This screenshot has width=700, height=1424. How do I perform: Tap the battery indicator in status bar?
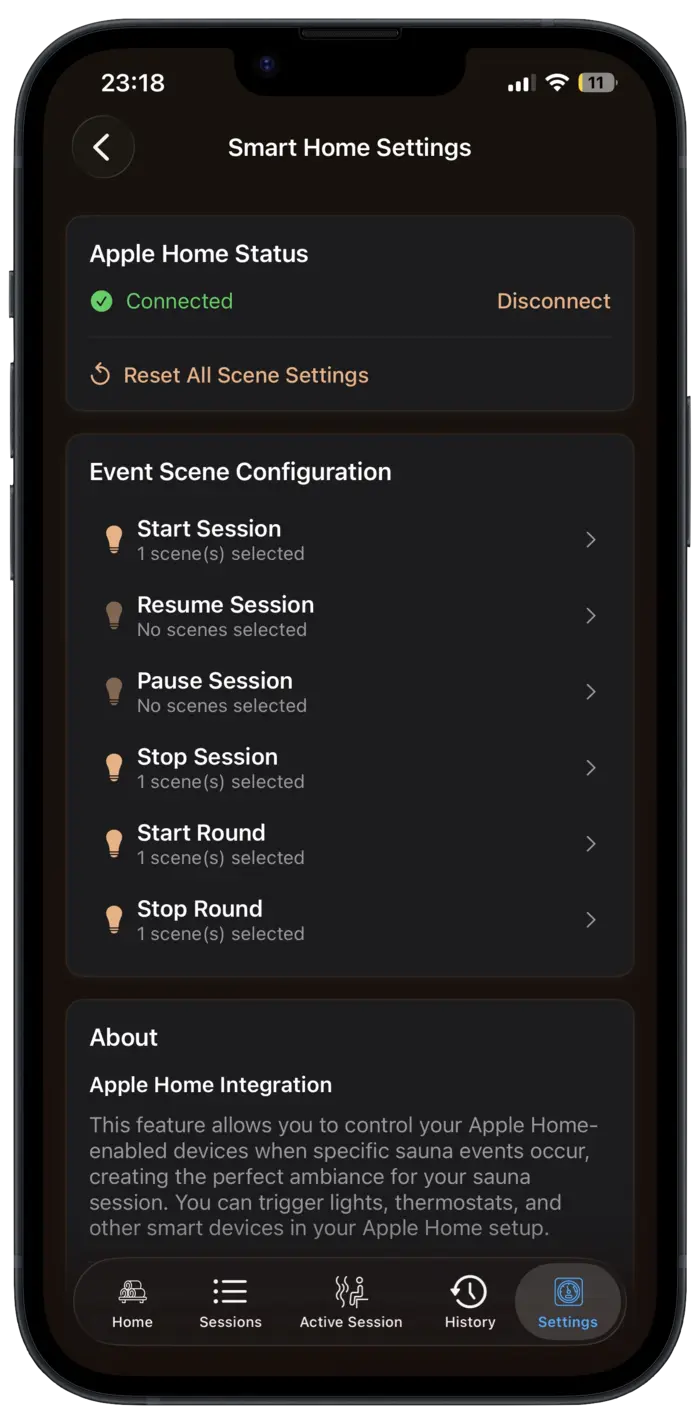click(x=597, y=83)
